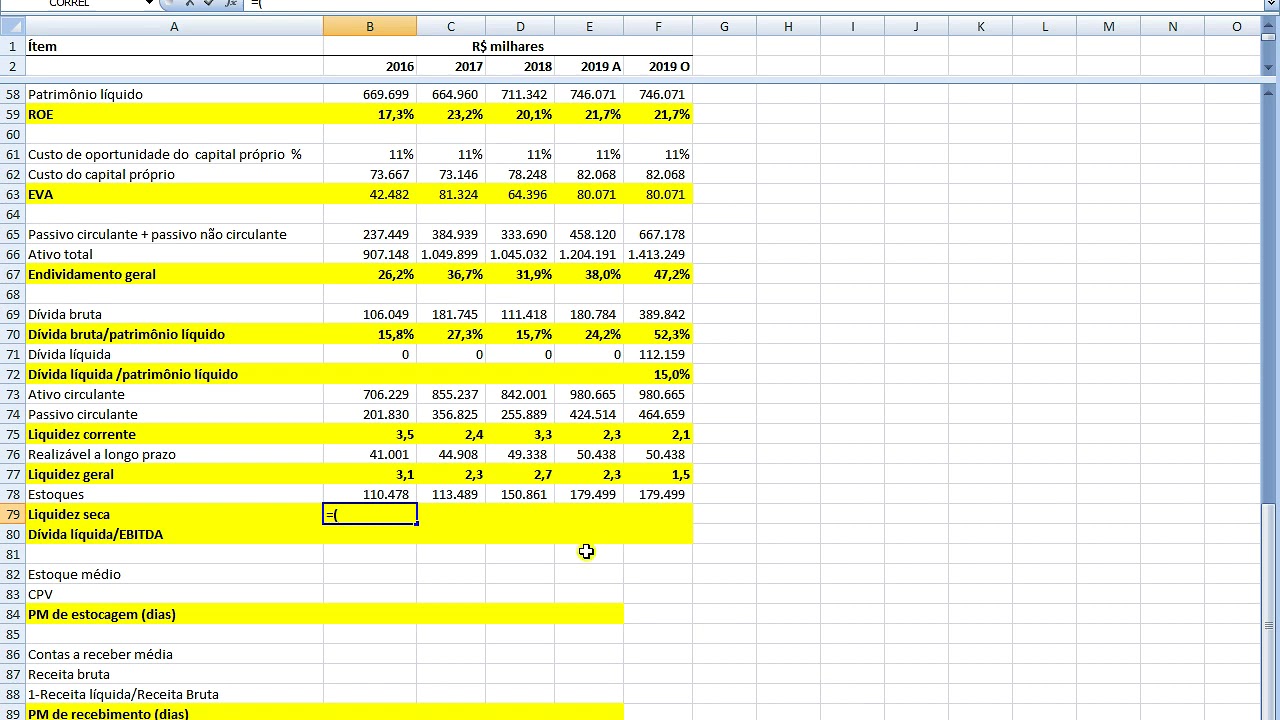Click the 'Dívida bruta' label cell
Image resolution: width=1280 pixels, height=720 pixels.
[174, 314]
